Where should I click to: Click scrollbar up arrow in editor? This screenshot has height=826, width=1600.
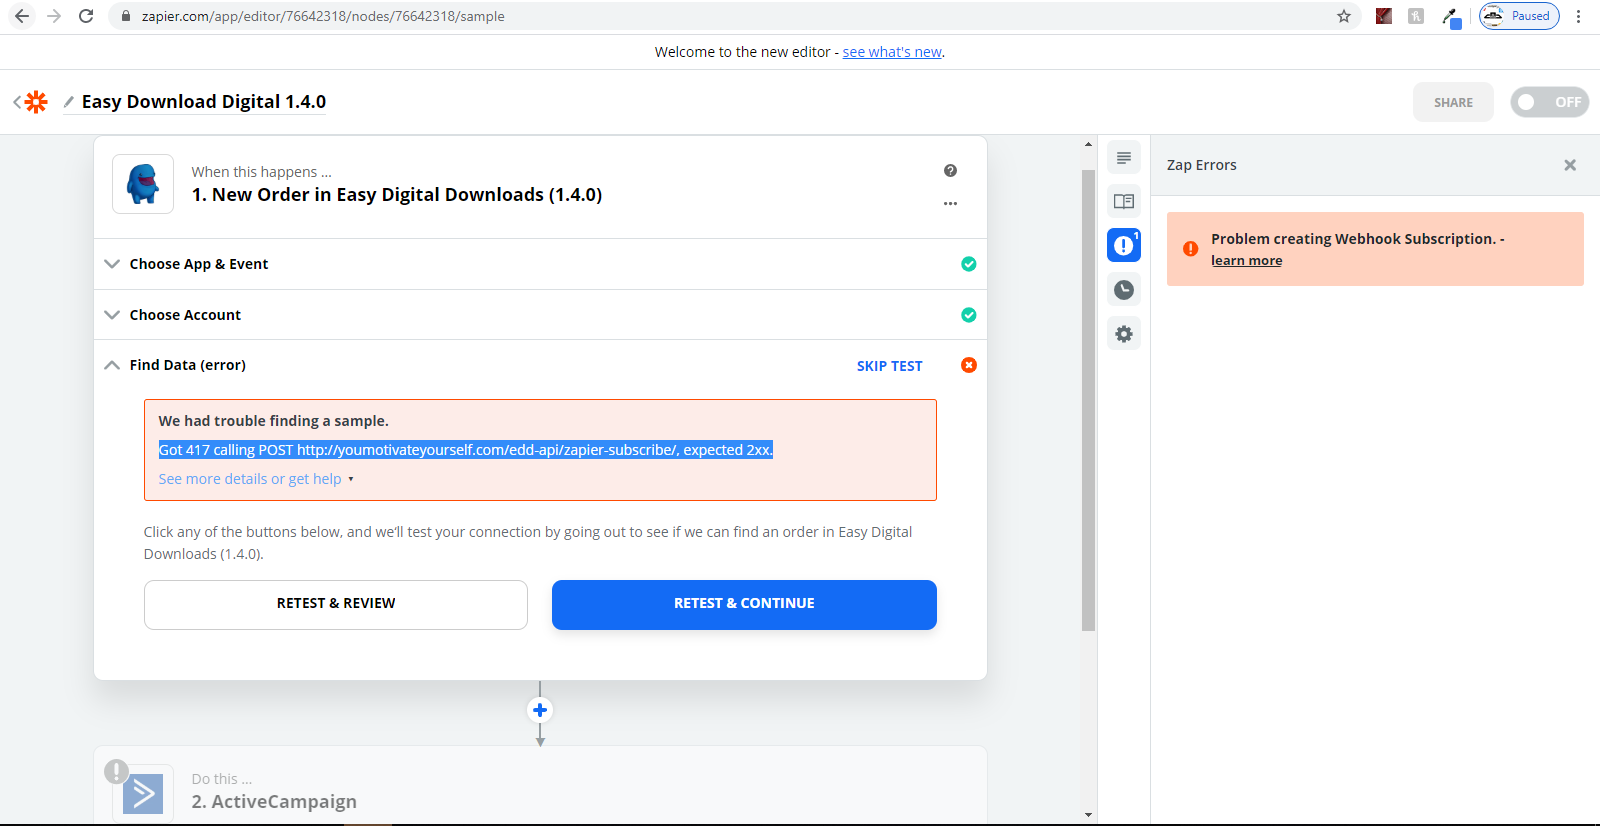click(1089, 144)
